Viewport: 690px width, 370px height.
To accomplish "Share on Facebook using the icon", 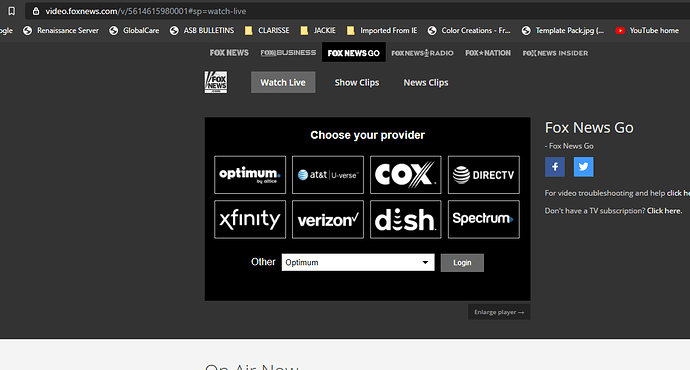I will (x=555, y=167).
